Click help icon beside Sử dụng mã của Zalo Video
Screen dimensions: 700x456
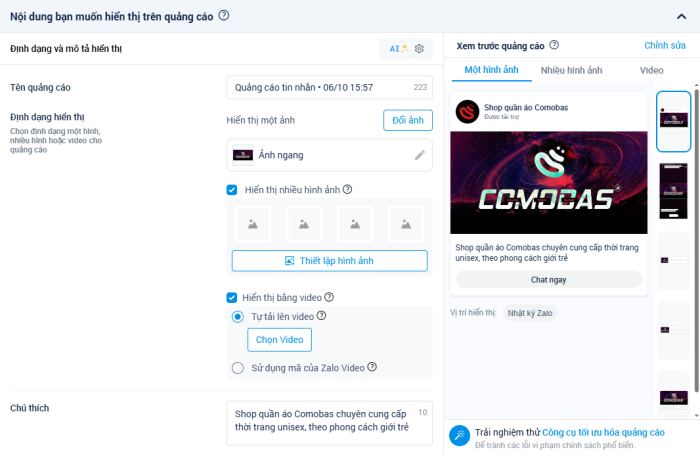click(x=372, y=367)
